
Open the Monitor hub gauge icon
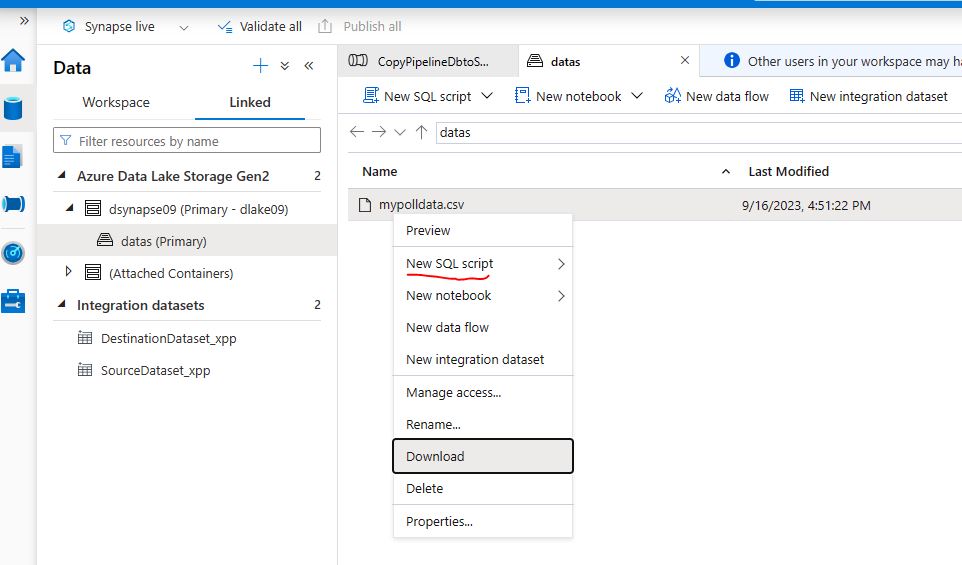point(13,253)
